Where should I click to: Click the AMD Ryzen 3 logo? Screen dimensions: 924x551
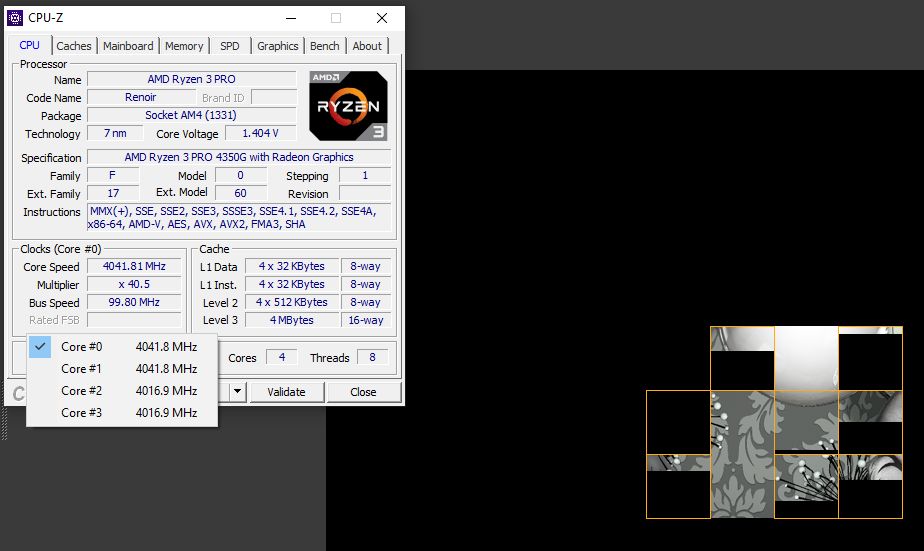[348, 105]
